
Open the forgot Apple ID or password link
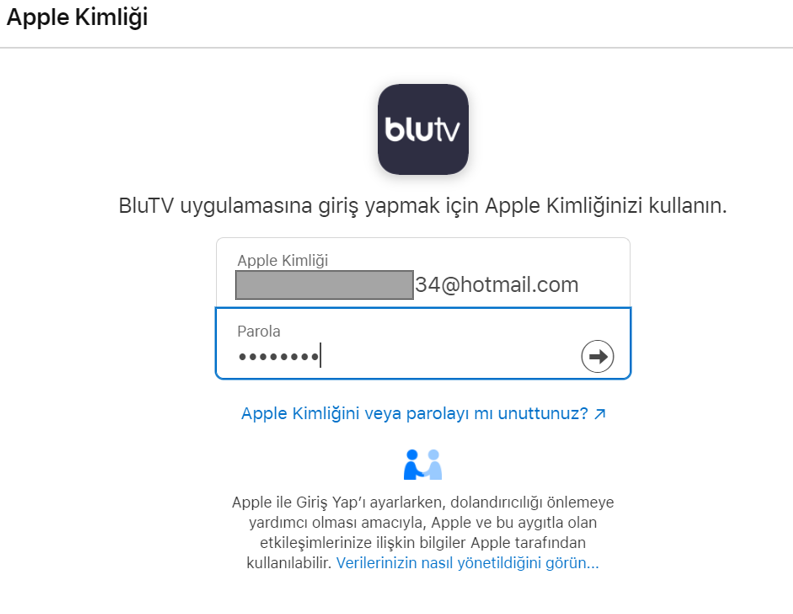point(423,414)
